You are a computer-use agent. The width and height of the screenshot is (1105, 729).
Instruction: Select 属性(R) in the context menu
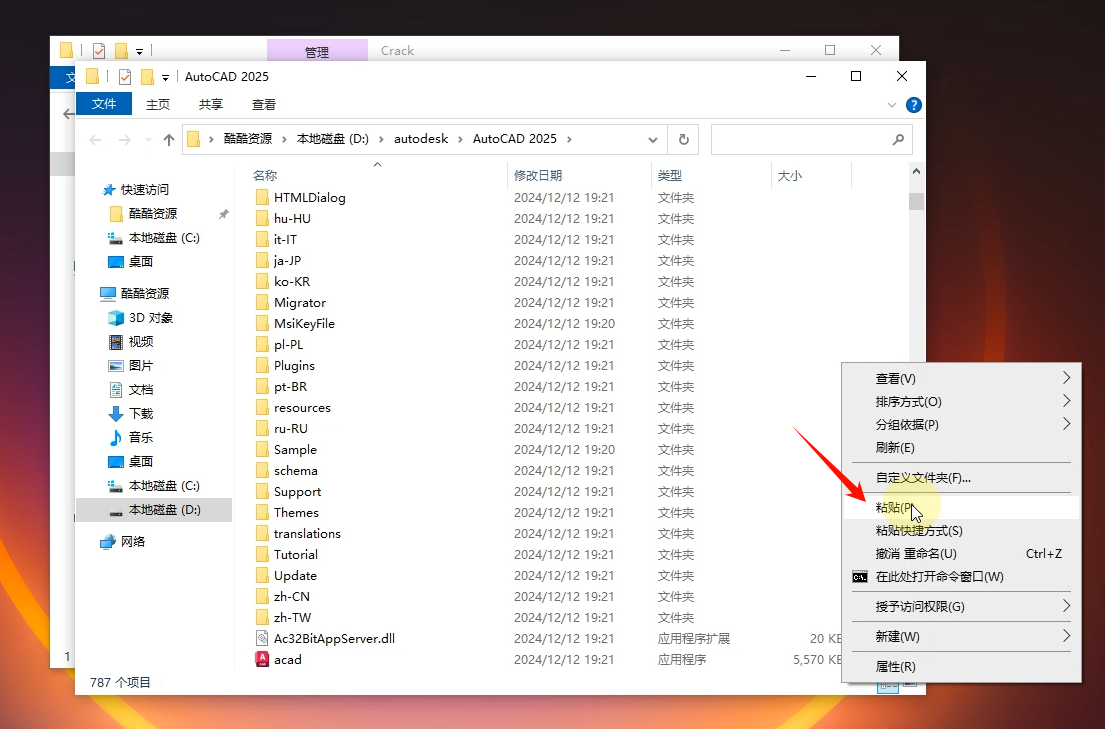(x=895, y=666)
